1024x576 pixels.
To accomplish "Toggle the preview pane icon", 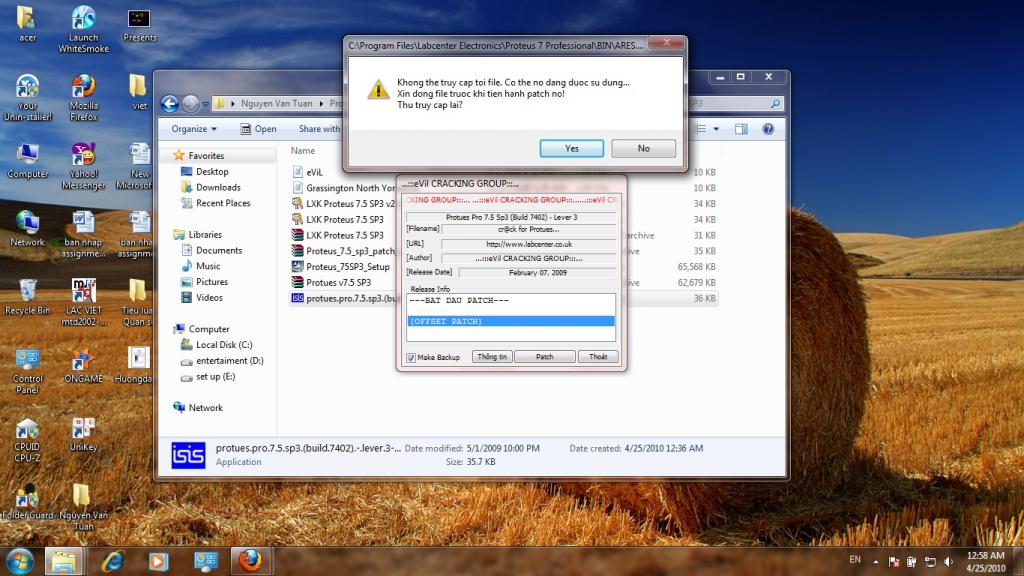I will click(x=741, y=129).
